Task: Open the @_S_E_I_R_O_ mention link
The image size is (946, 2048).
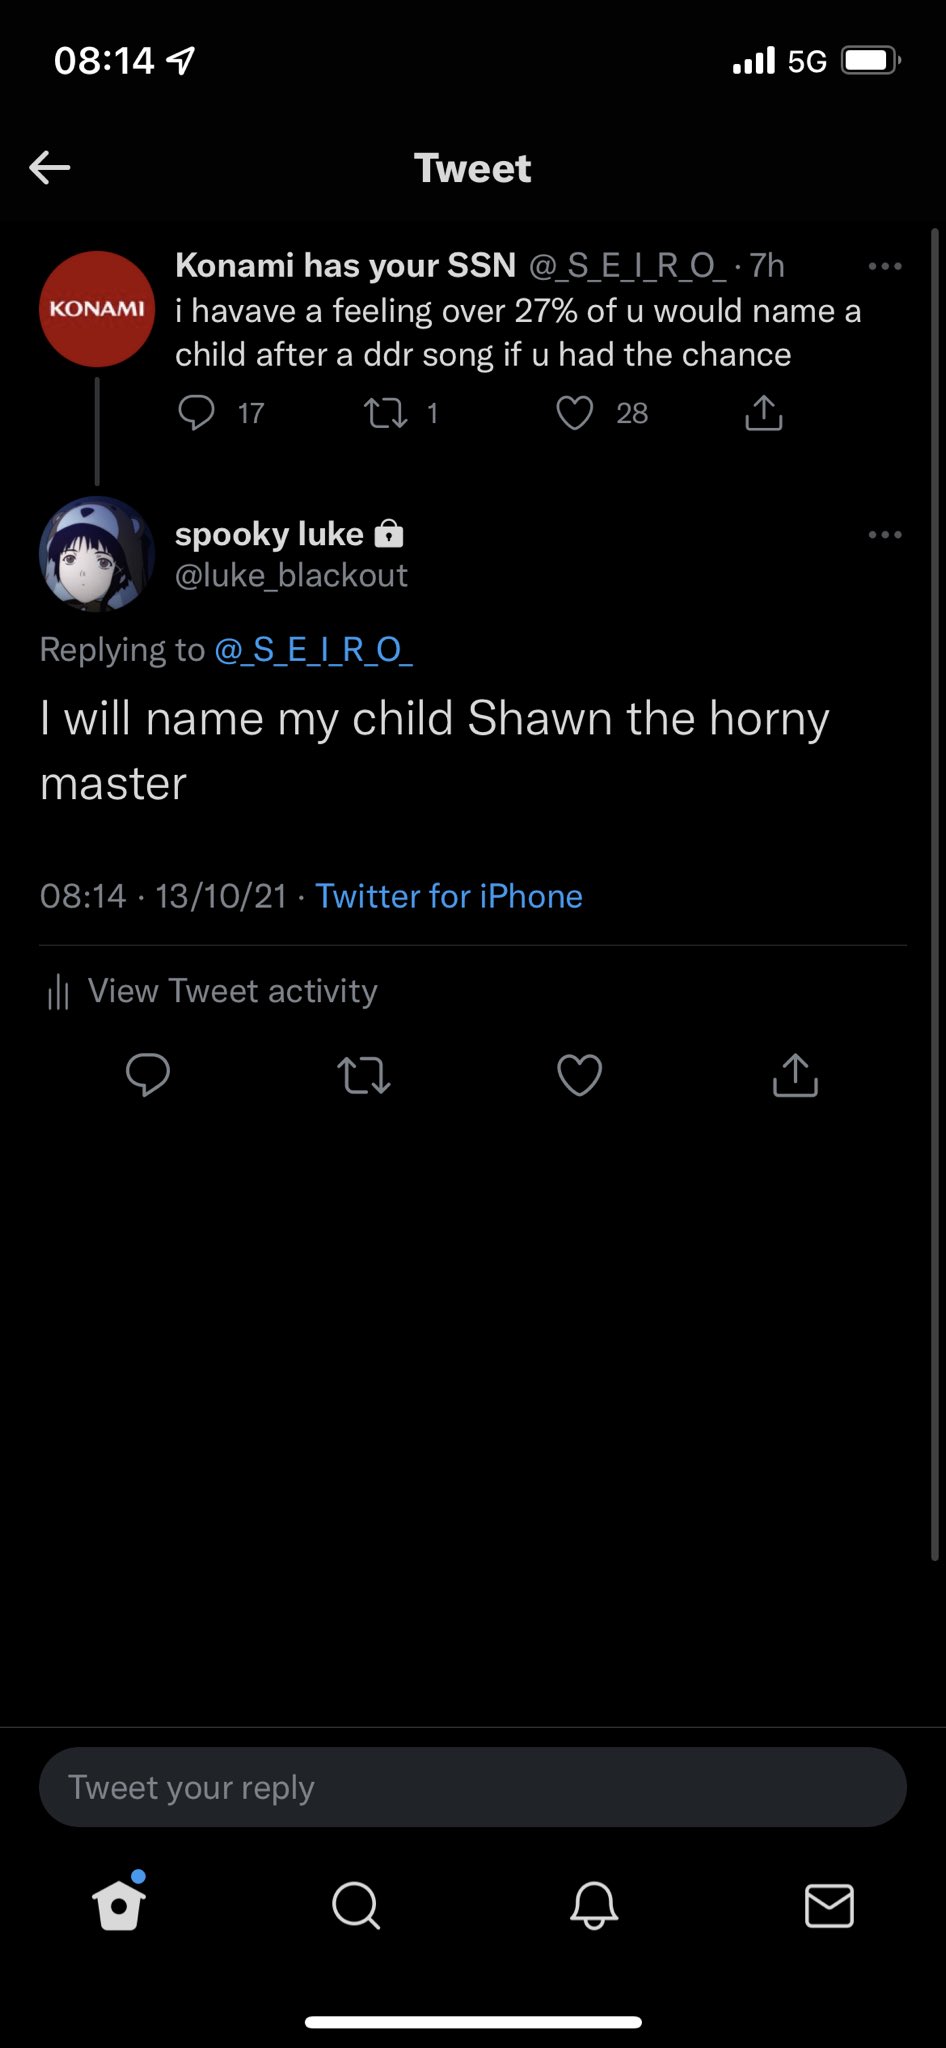Action: click(313, 650)
